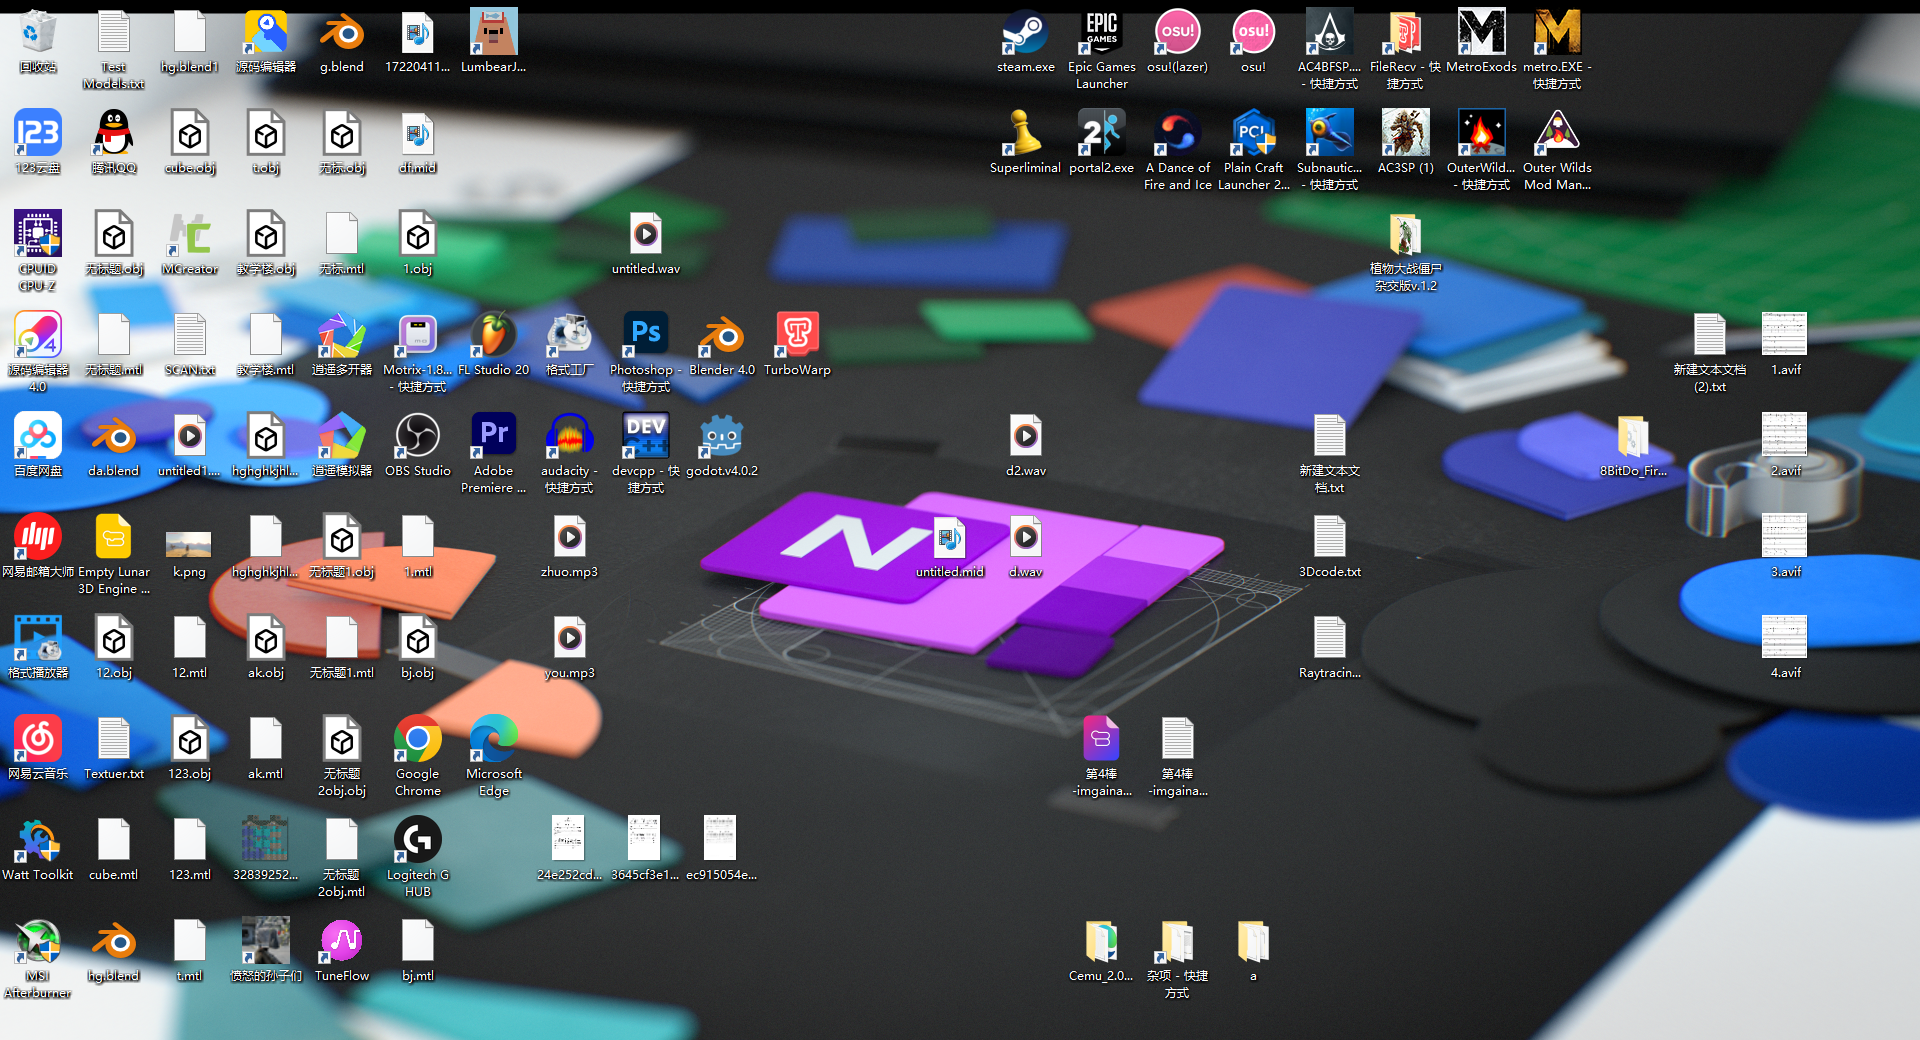Select the Baidu Netdisk (百度网盘) icon
1920x1040 pixels.
38,437
